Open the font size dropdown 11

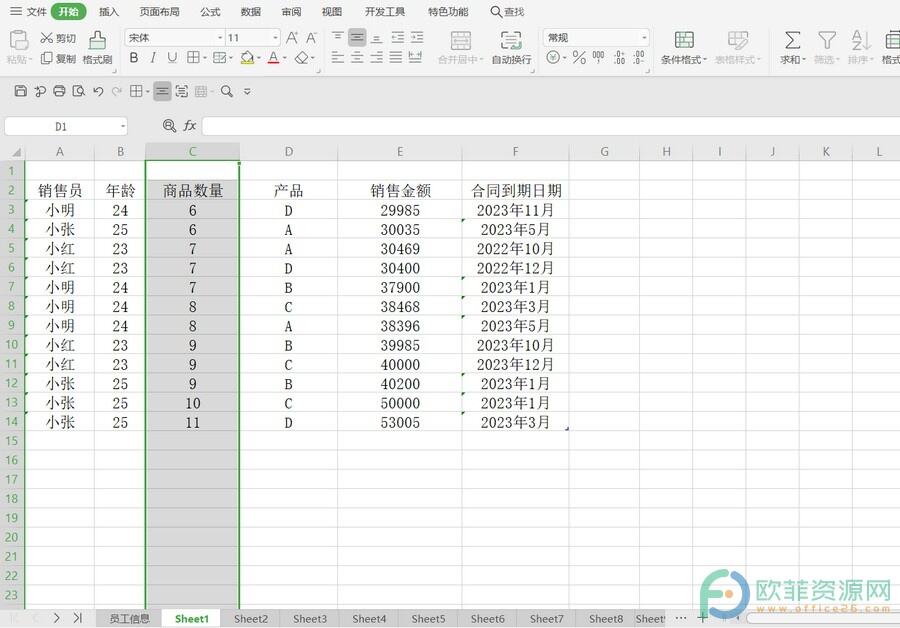click(276, 38)
